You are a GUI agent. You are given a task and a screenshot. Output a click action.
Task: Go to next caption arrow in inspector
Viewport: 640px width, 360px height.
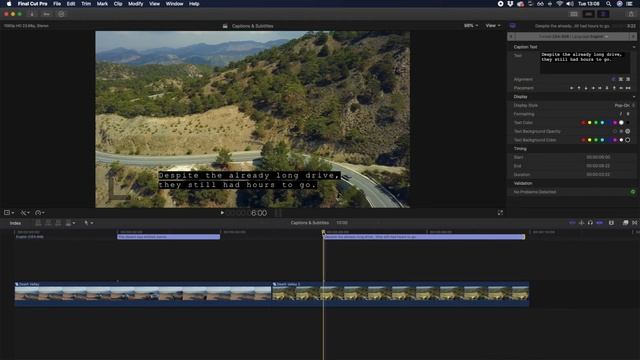click(x=633, y=36)
